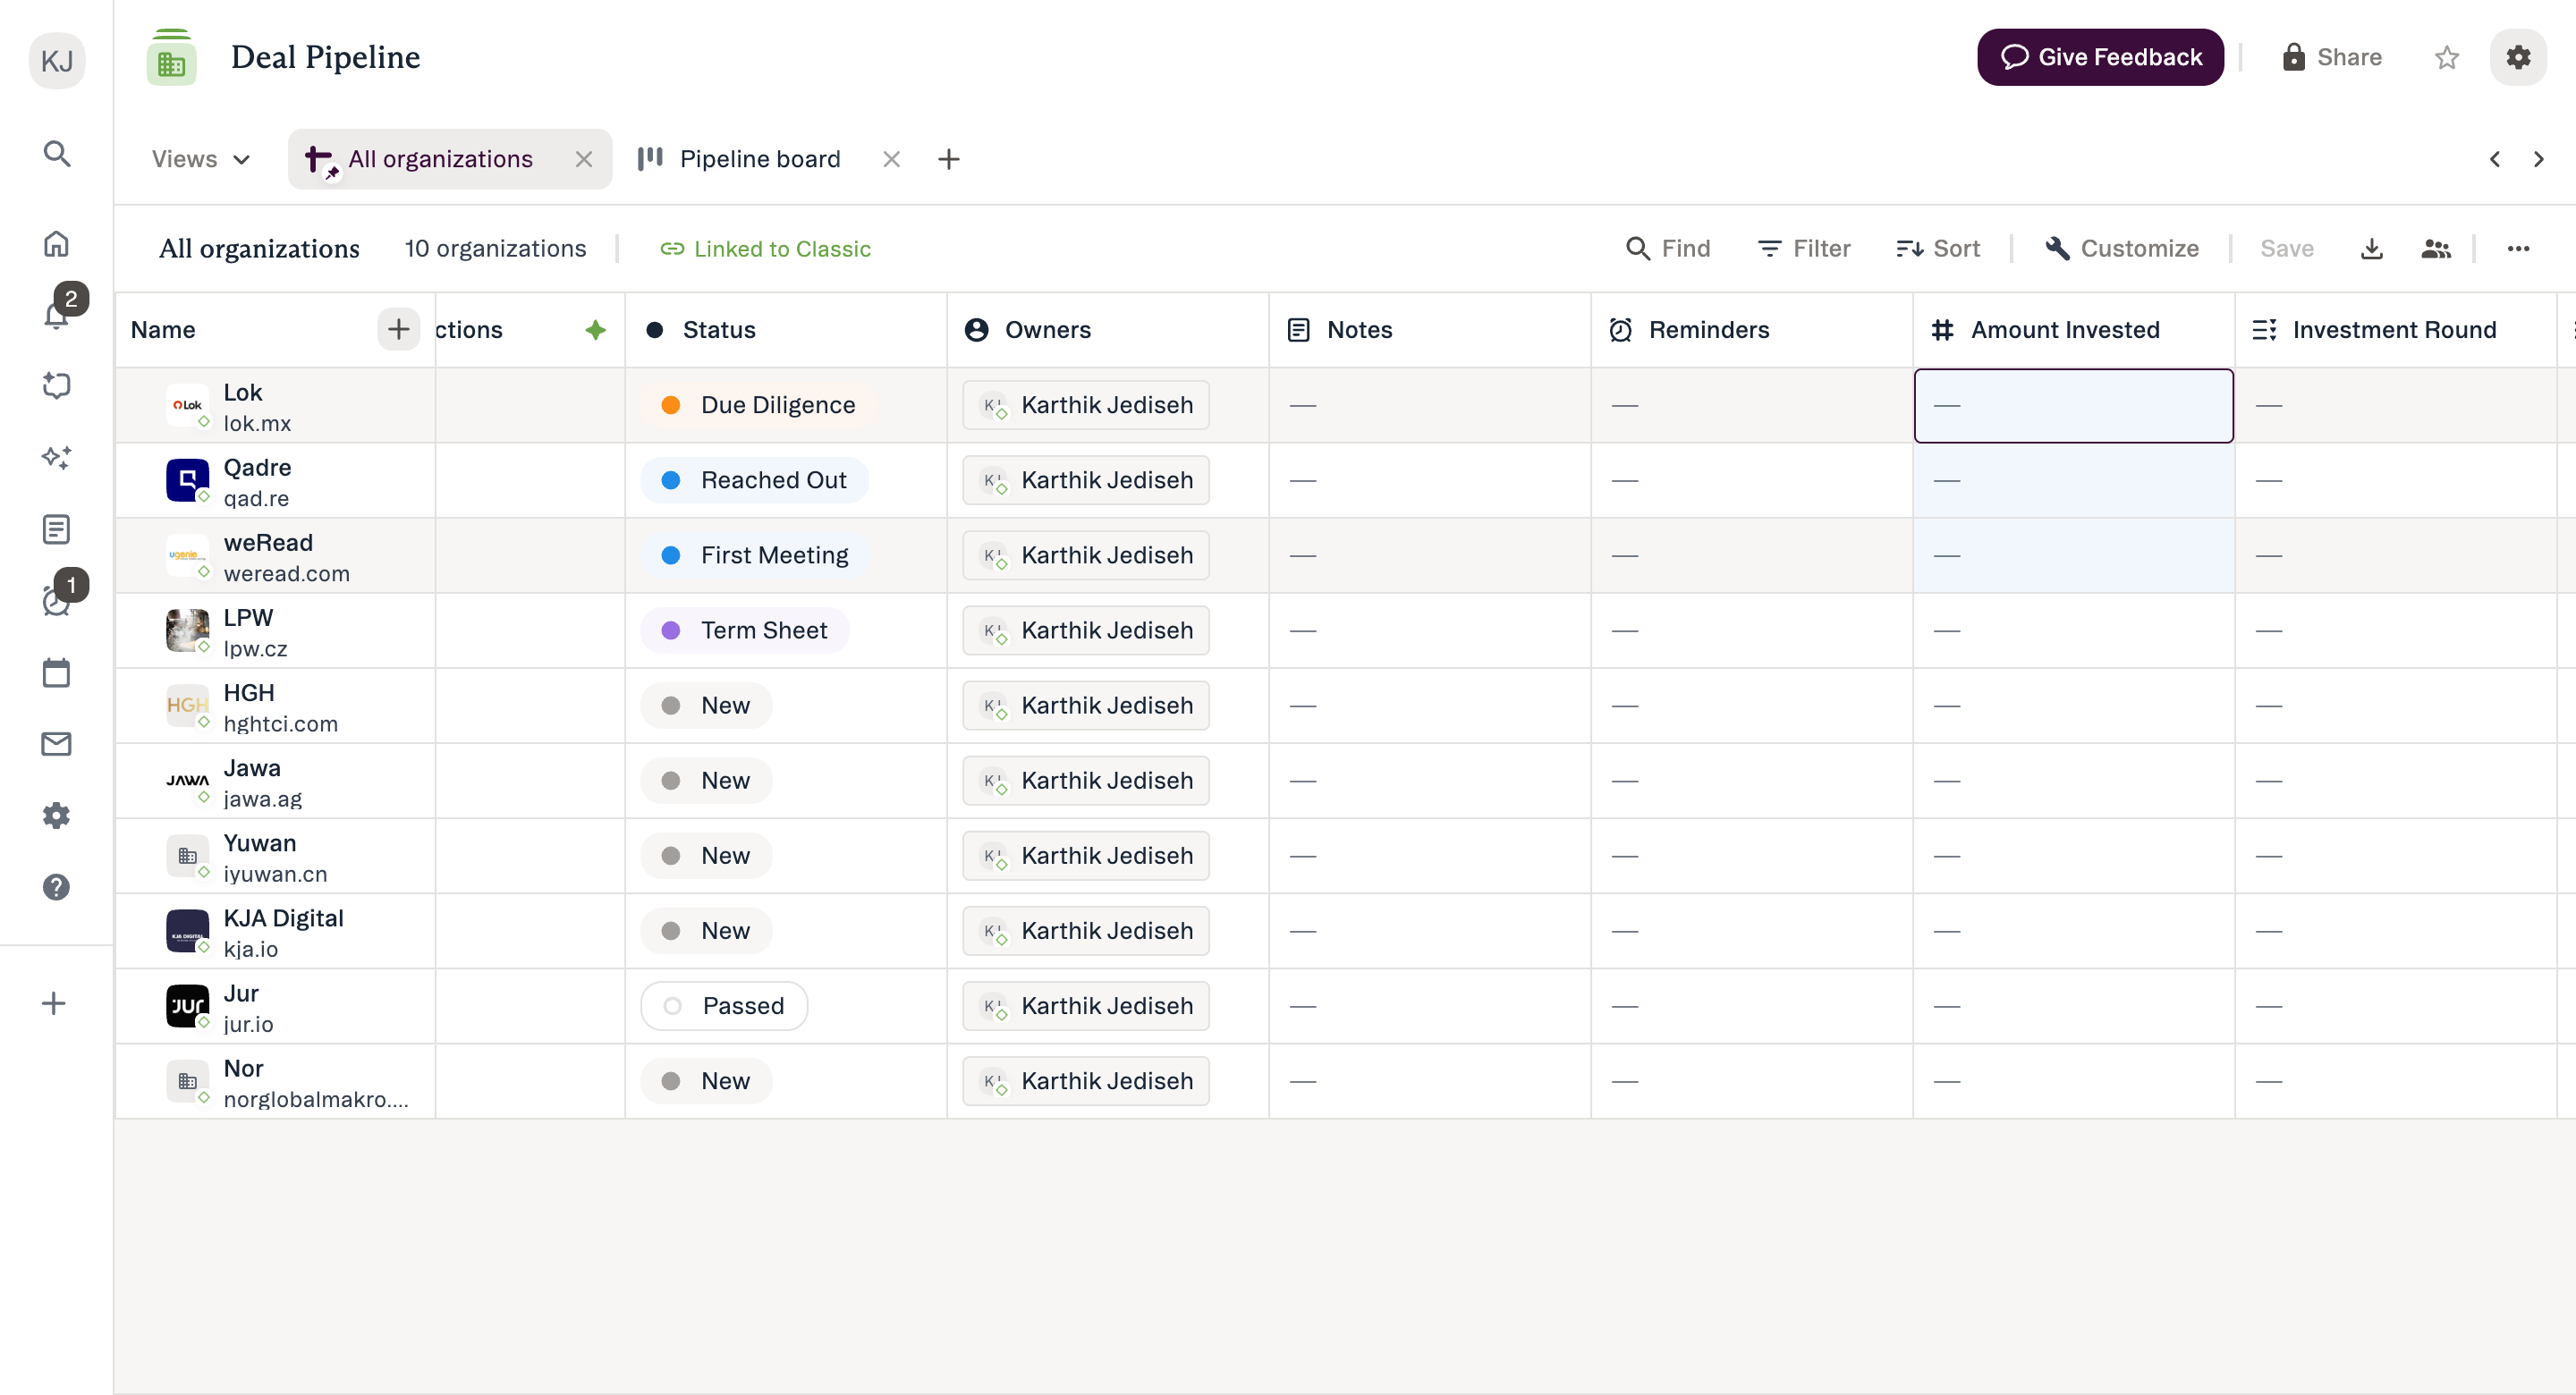
Task: Open notifications bell with badge 2
Action: pos(57,314)
